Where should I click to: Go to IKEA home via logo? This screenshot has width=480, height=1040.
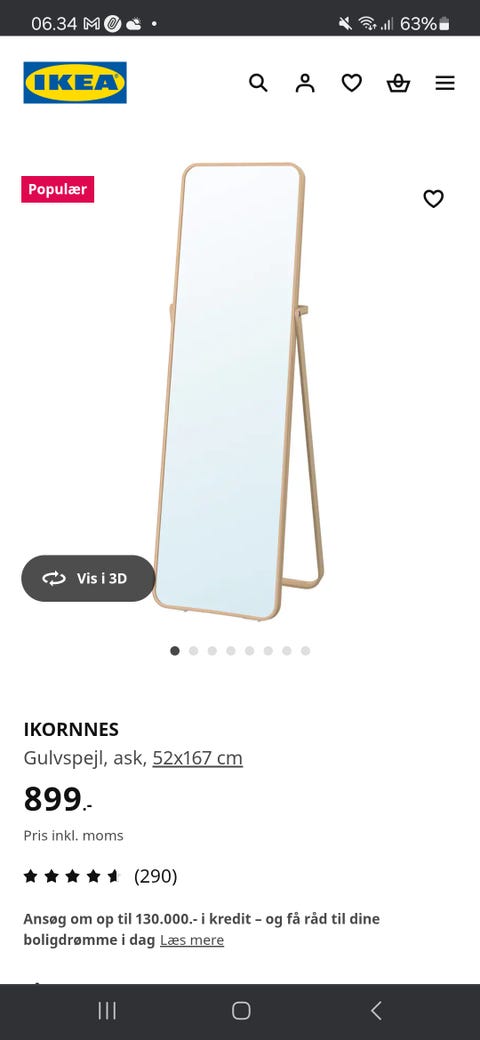[75, 83]
